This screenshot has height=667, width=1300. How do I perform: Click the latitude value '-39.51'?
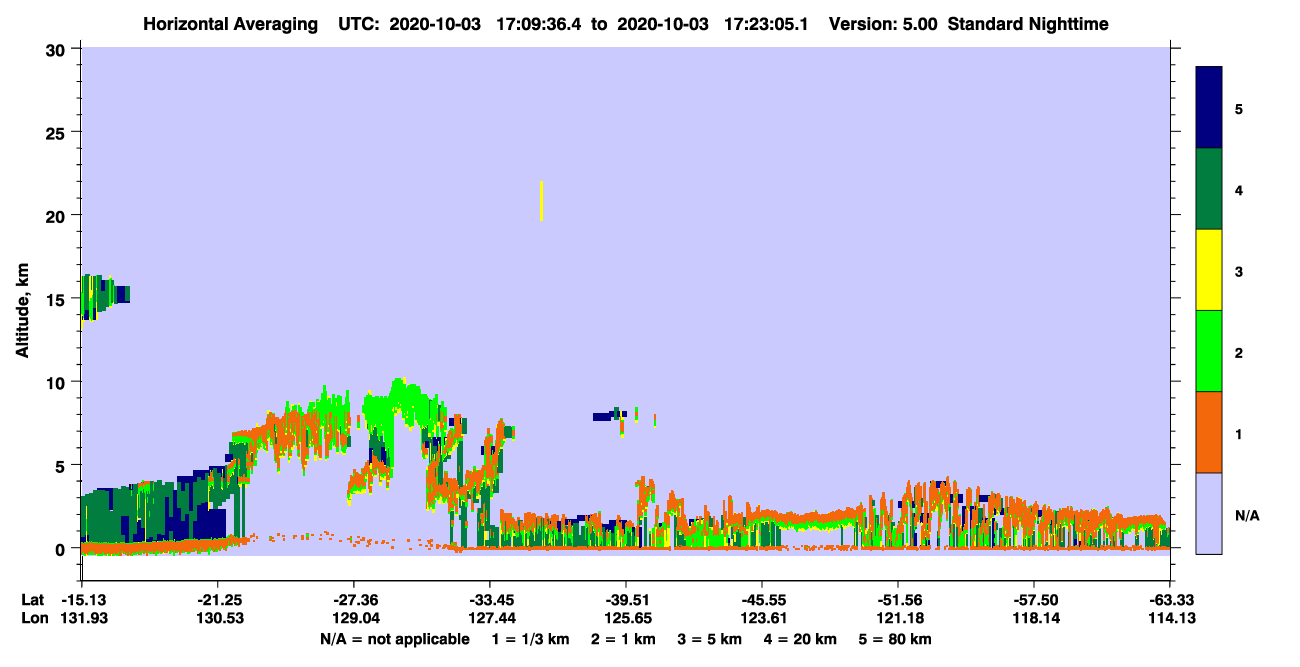click(625, 599)
